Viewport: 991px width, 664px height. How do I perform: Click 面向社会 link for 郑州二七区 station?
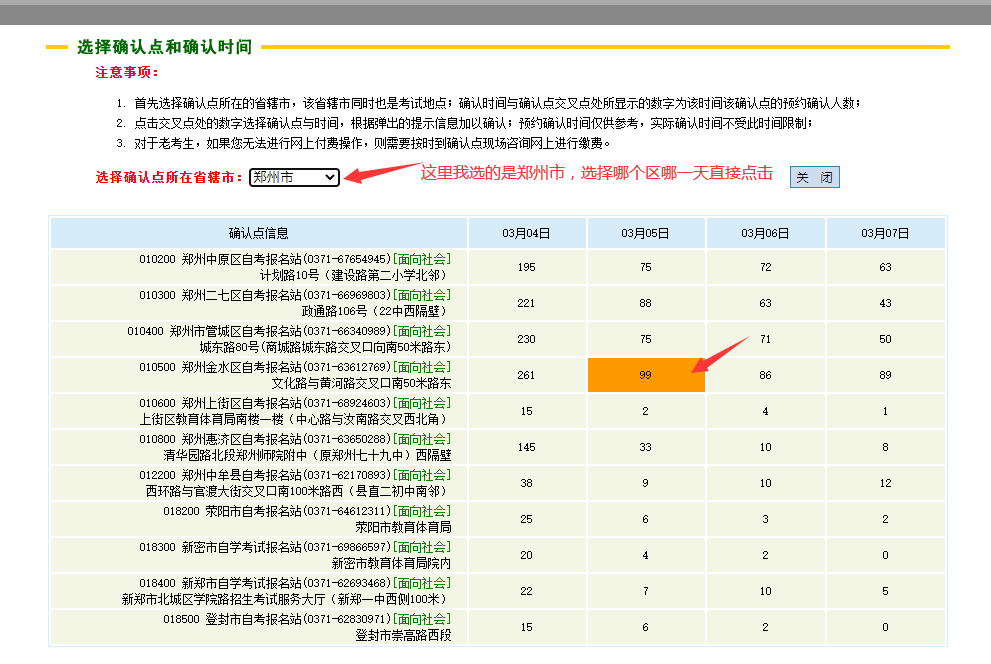coord(422,295)
